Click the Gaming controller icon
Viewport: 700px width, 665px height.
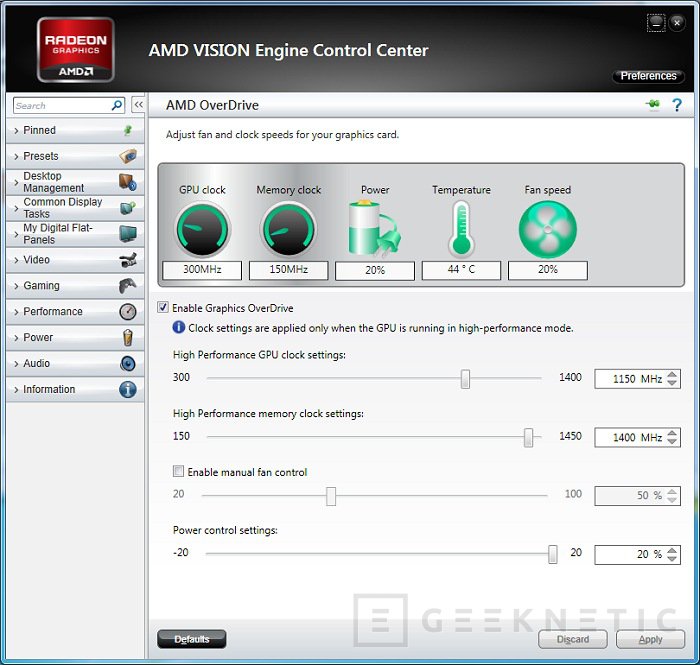click(128, 286)
